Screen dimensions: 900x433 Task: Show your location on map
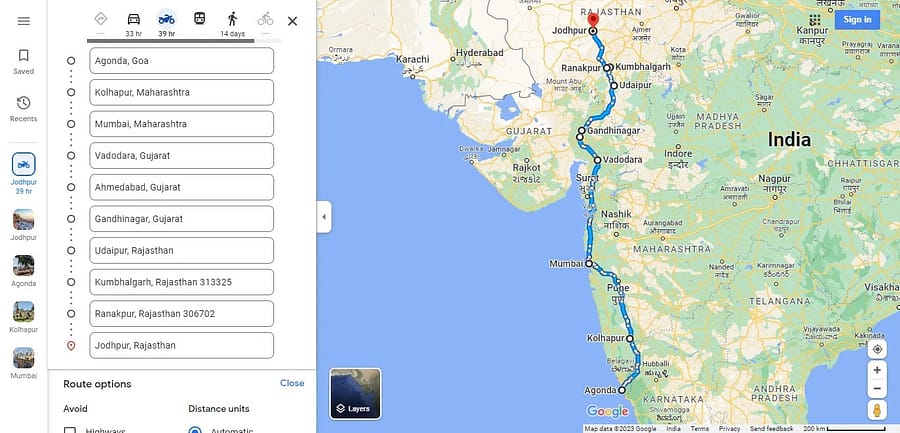point(876,349)
